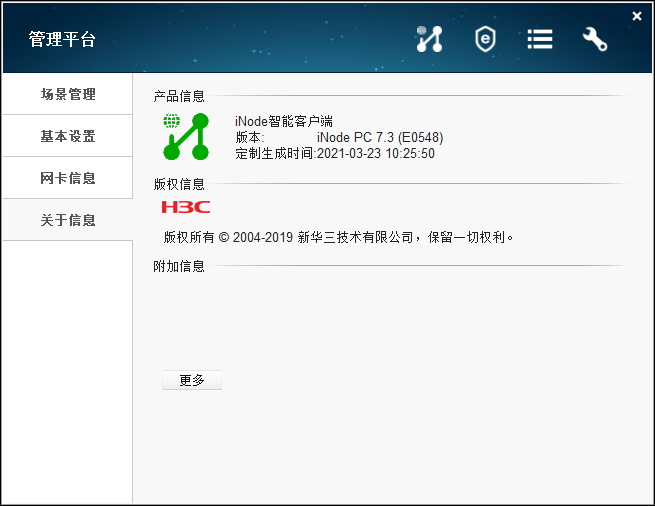Click the 版权信息 section heading
Image resolution: width=655 pixels, height=506 pixels.
tap(179, 184)
